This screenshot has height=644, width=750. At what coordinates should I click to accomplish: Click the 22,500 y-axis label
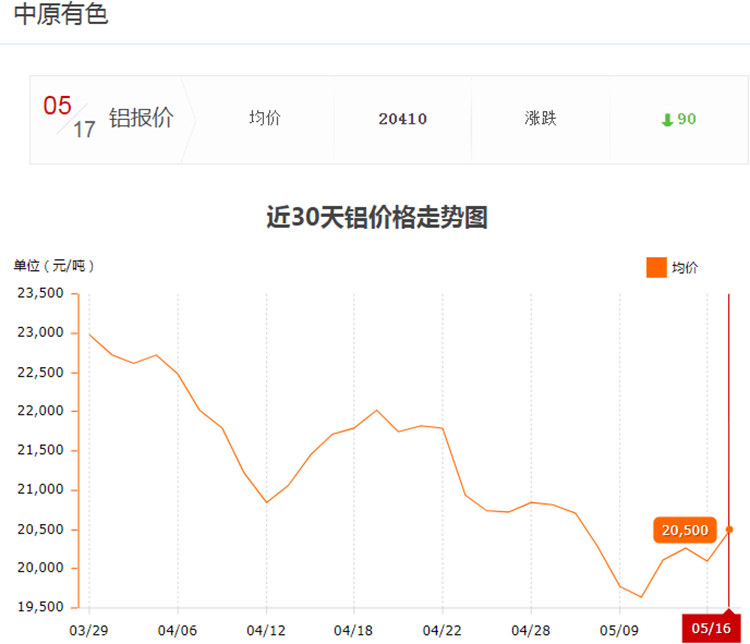click(x=41, y=372)
